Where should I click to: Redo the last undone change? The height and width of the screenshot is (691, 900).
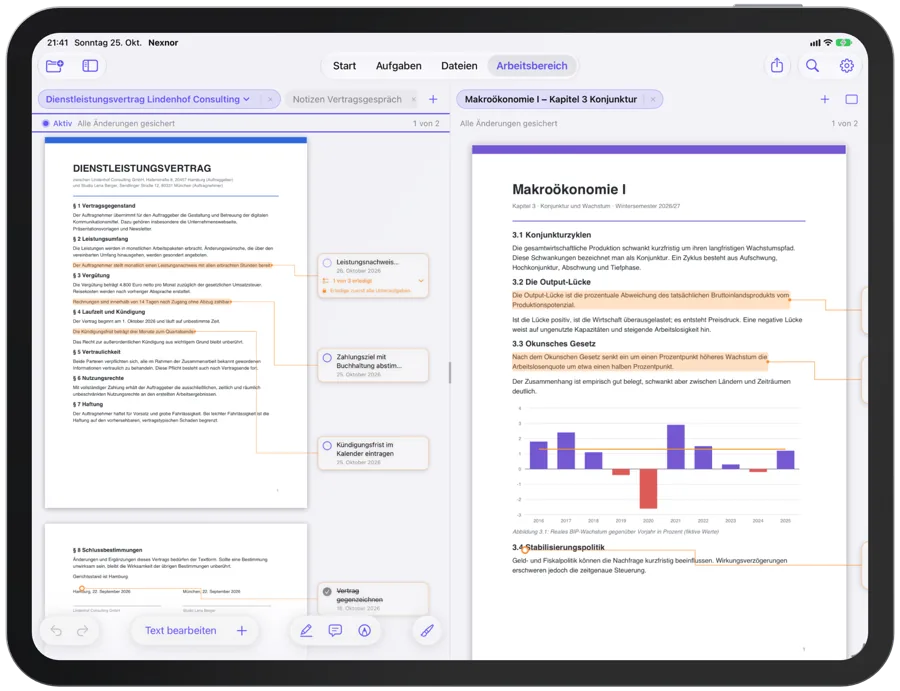tap(83, 631)
